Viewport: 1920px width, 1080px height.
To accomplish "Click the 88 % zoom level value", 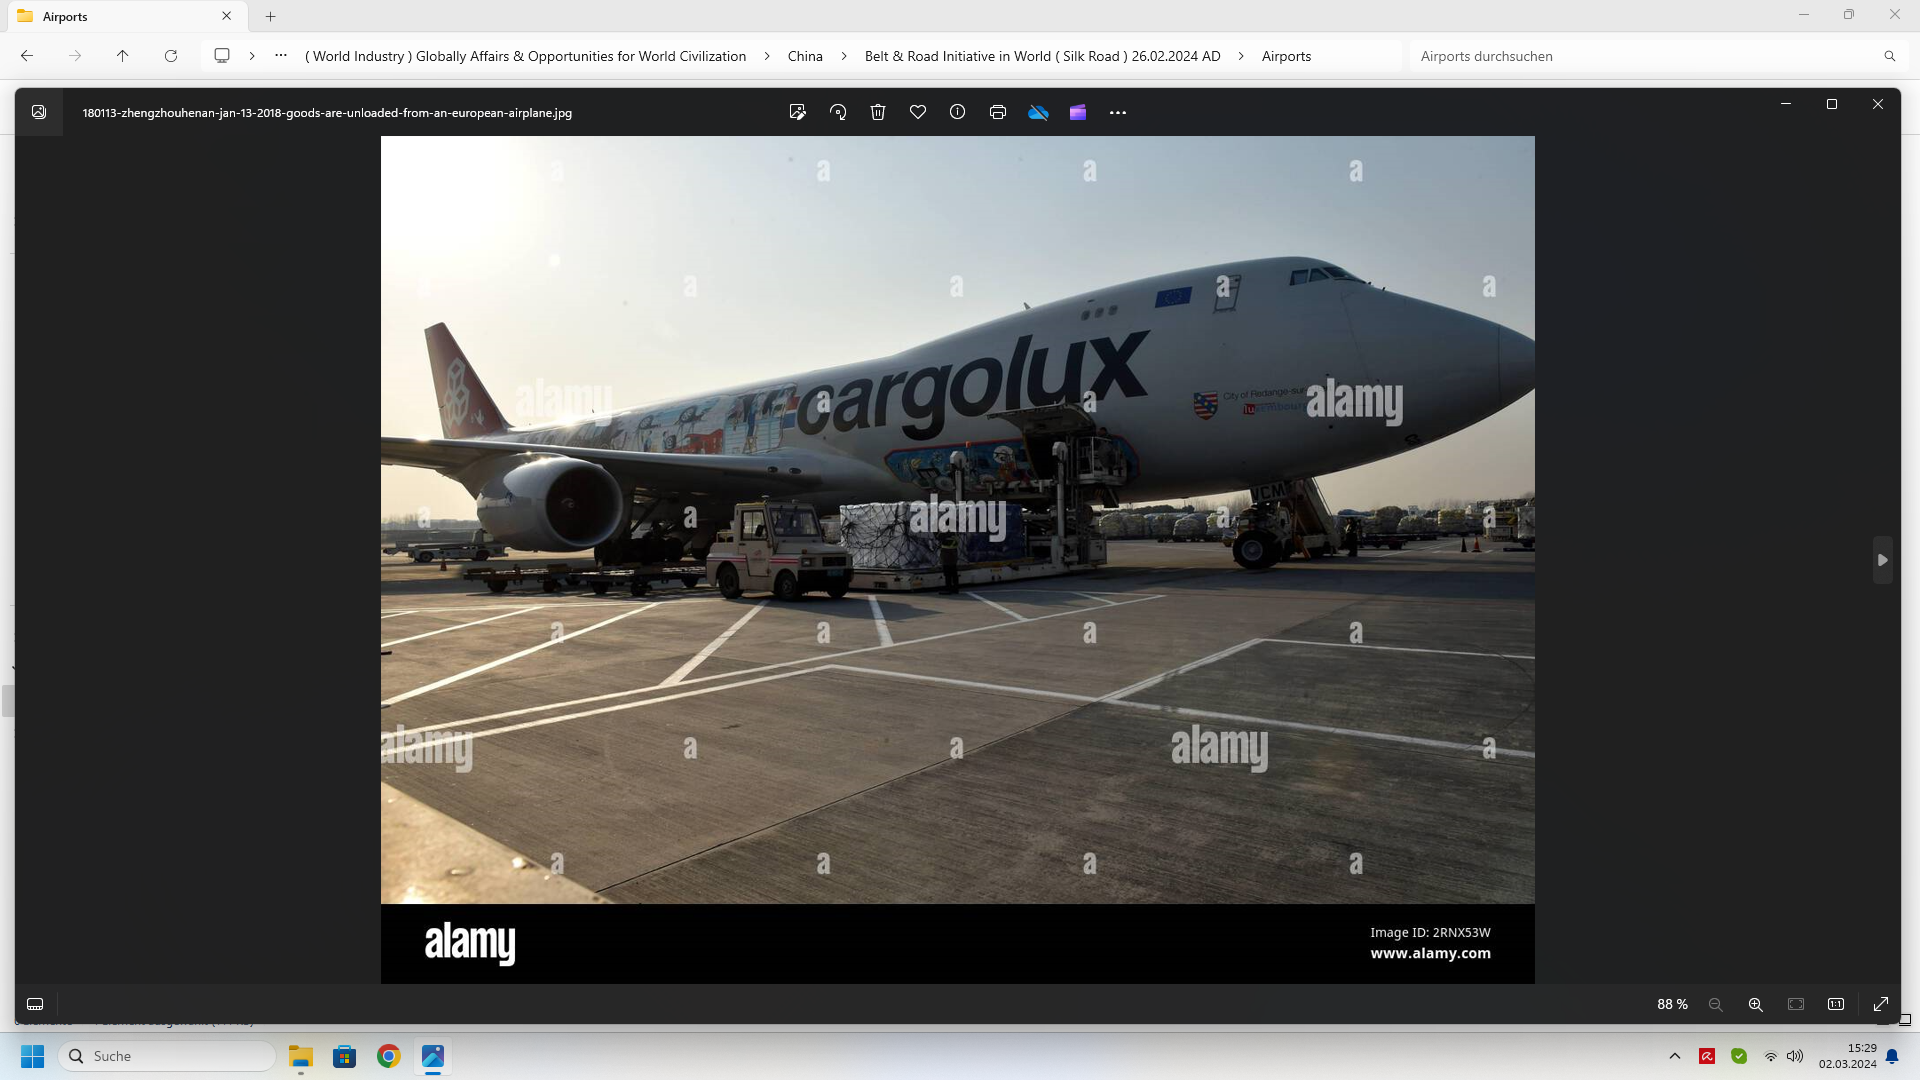I will 1672,1004.
